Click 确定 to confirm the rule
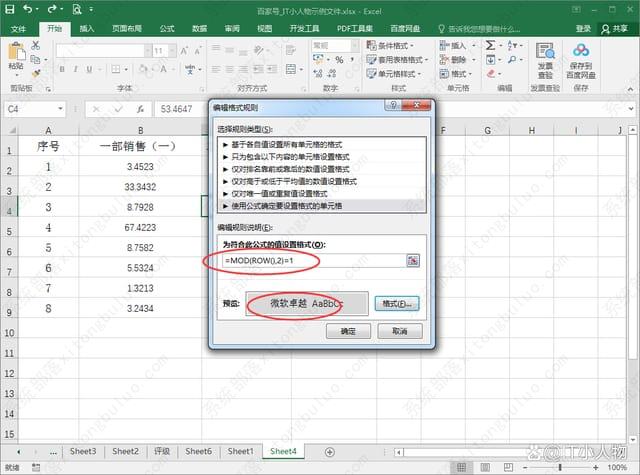Viewport: 640px width, 475px height. coord(348,331)
